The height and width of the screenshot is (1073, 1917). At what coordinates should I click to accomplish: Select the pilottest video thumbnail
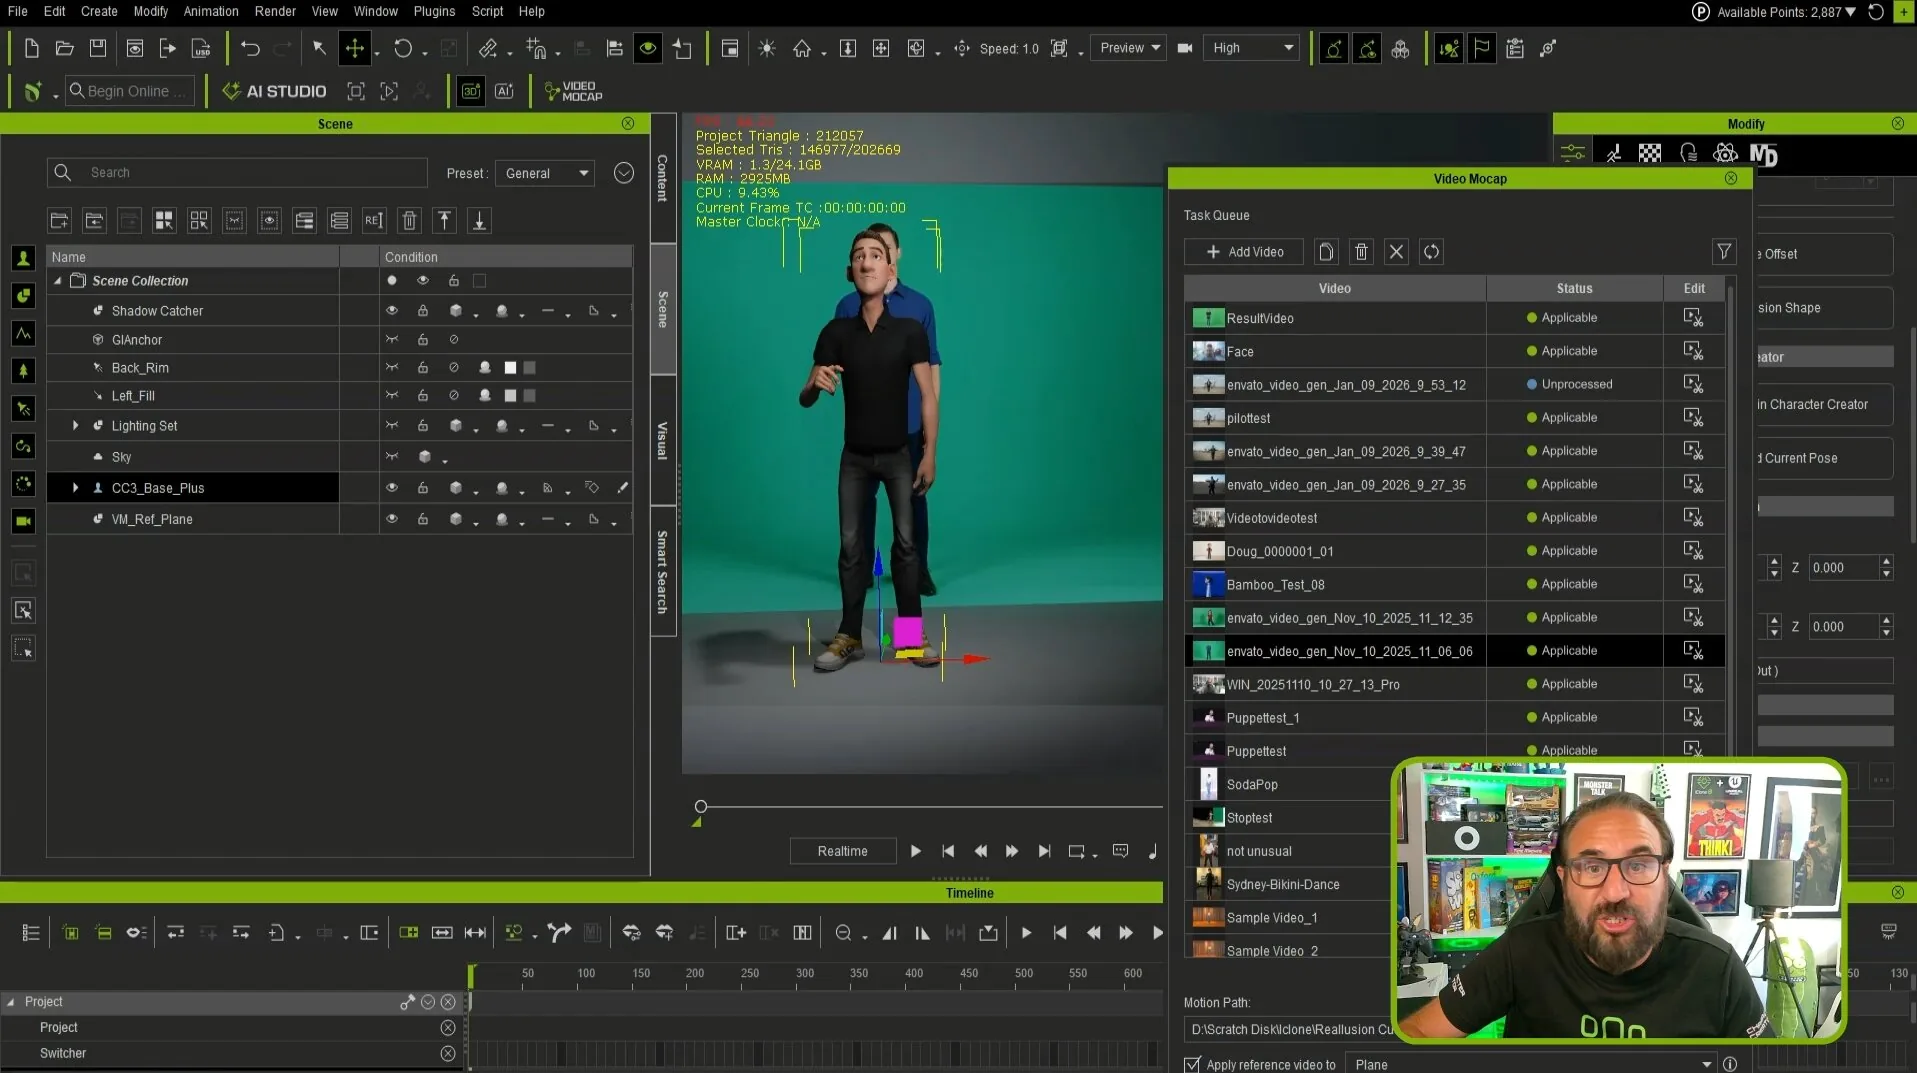coord(1208,418)
